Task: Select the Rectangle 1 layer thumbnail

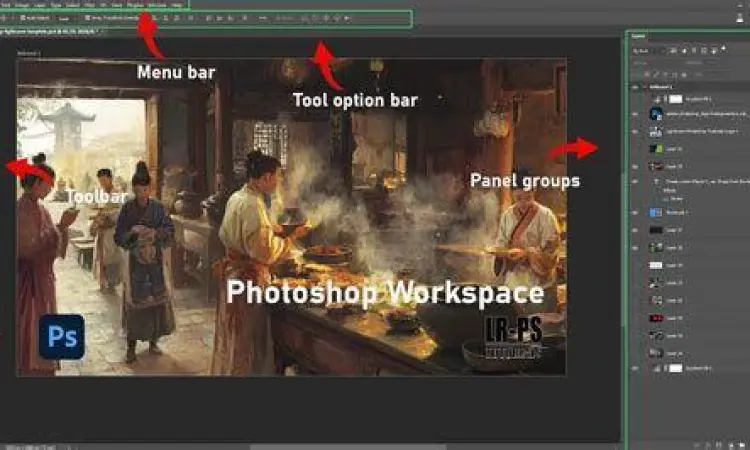Action: click(653, 213)
